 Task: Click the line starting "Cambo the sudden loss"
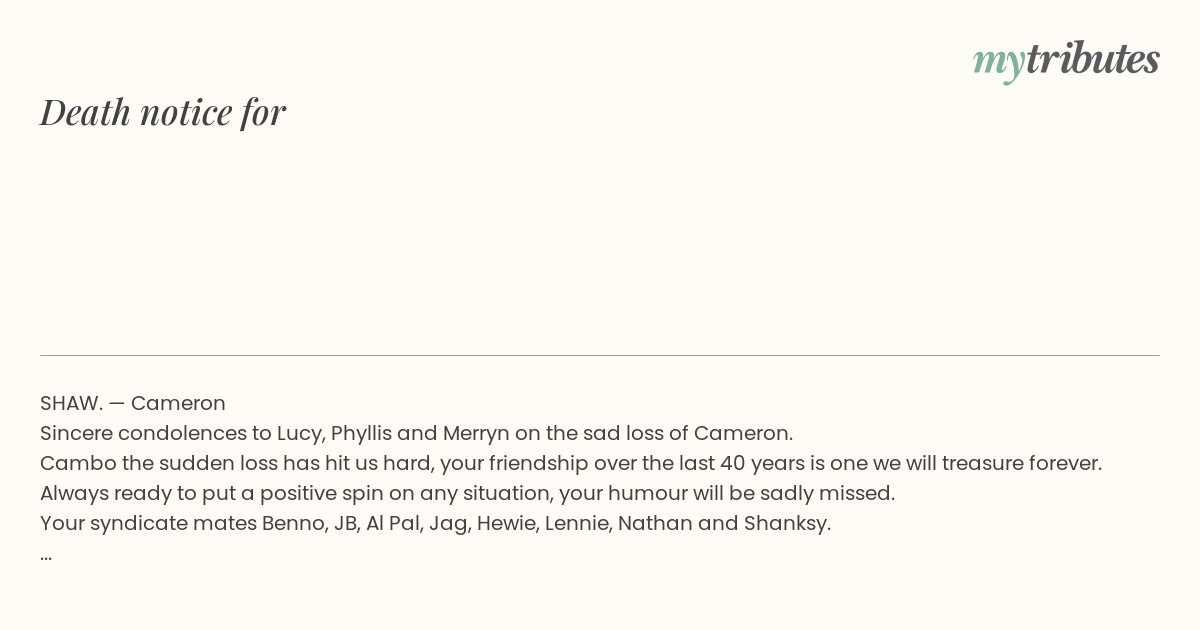[571, 463]
